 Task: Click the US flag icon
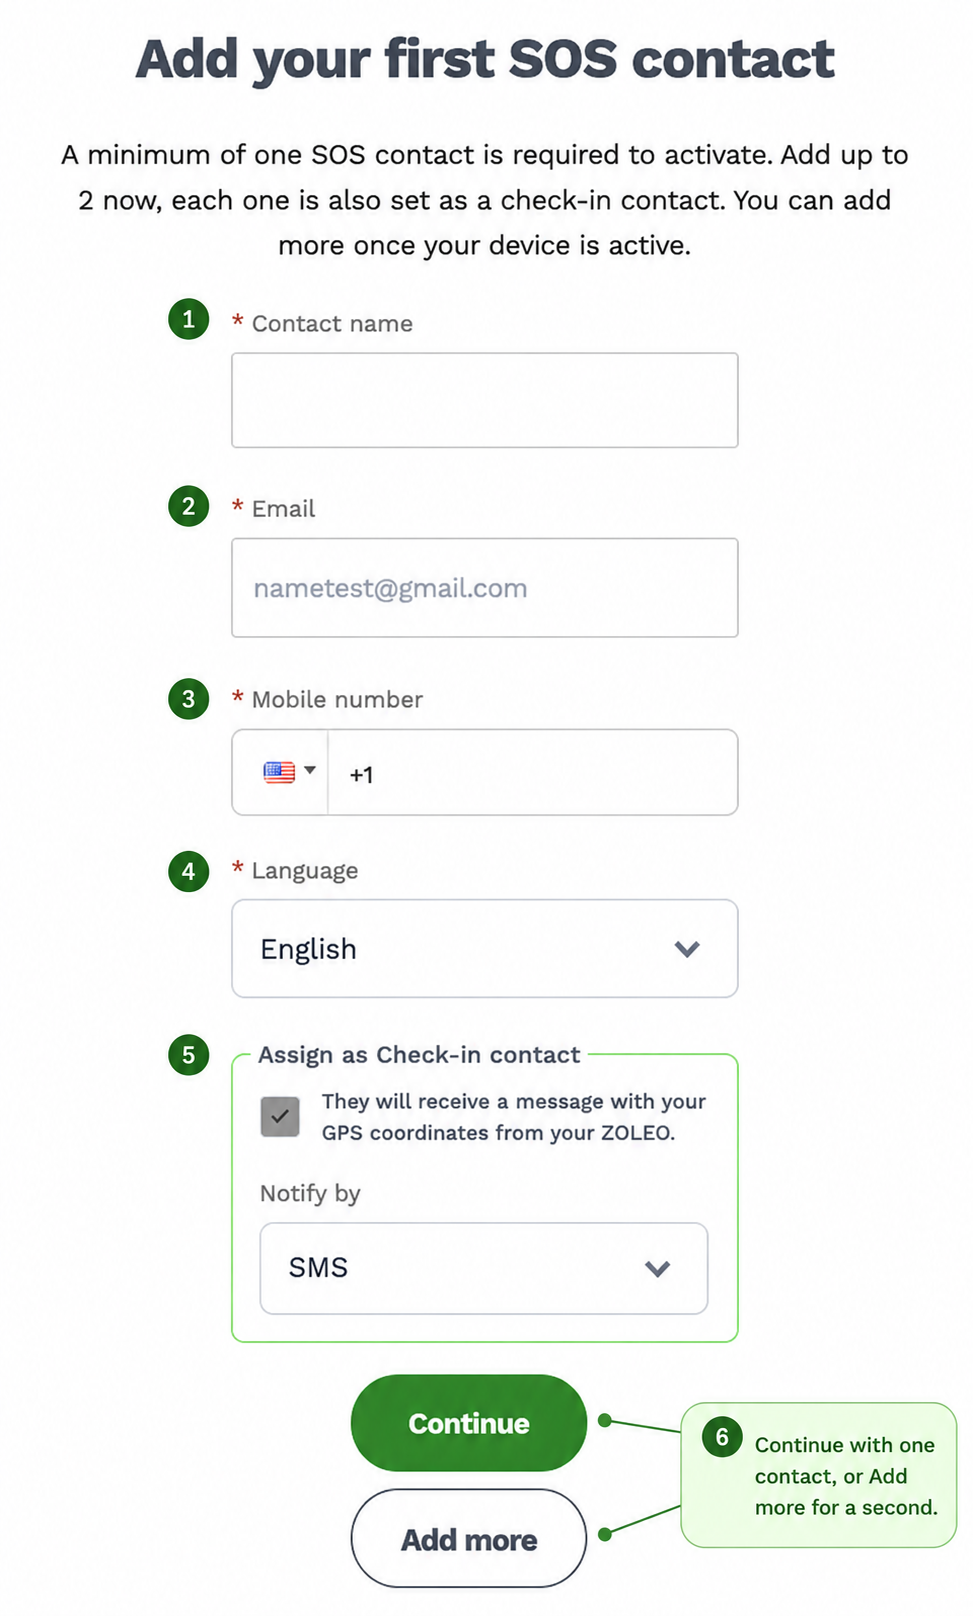pyautogui.click(x=279, y=772)
